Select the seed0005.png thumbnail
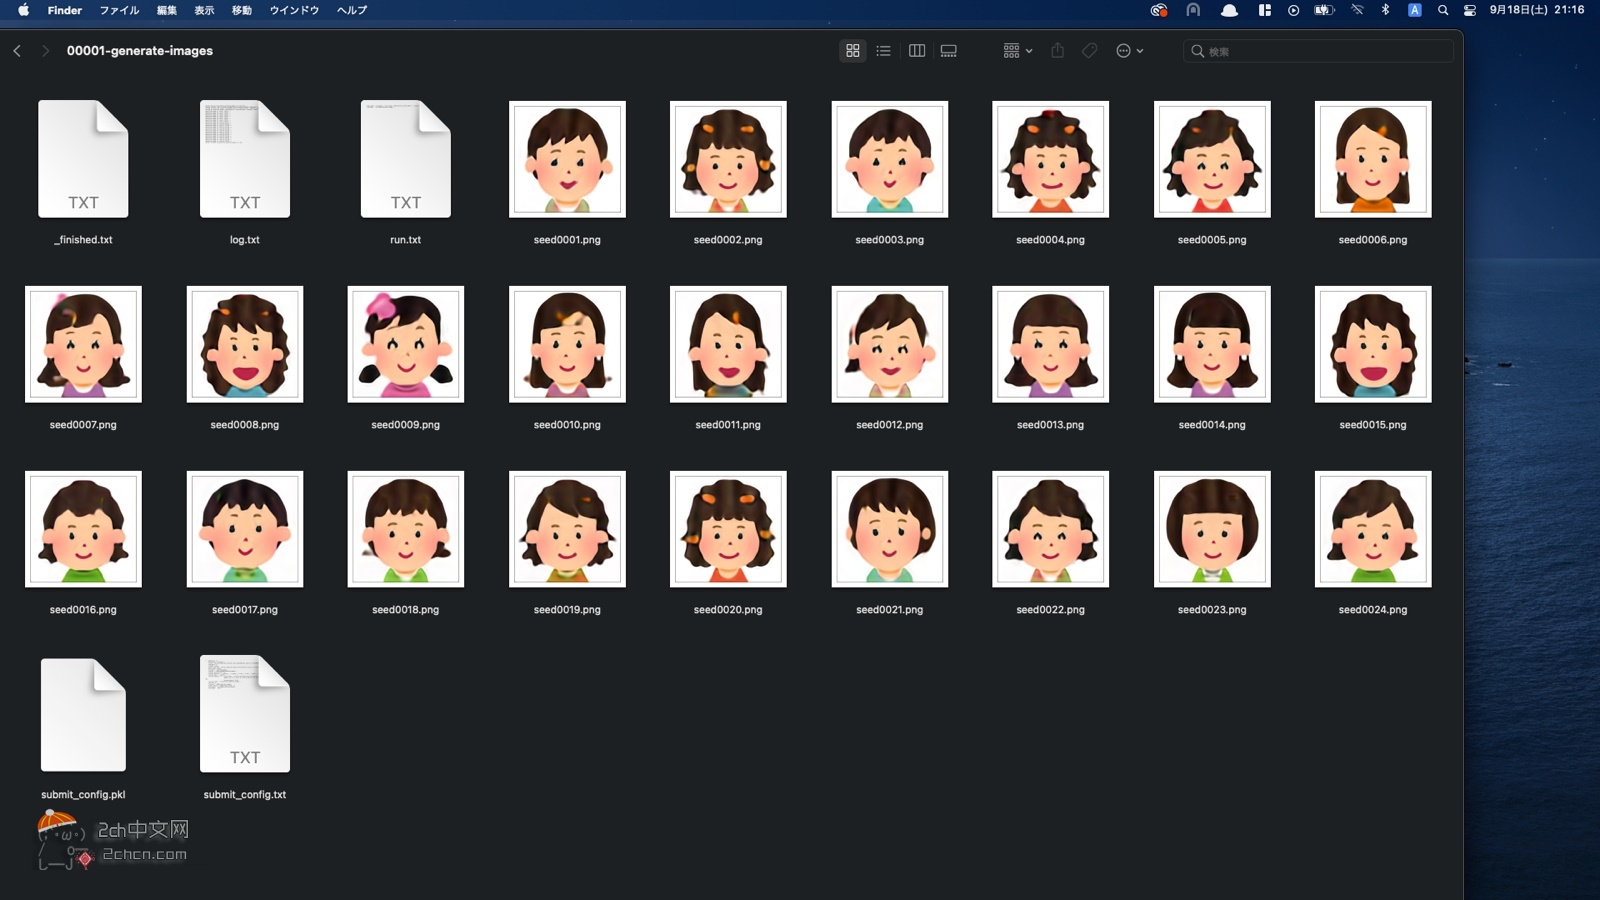This screenshot has width=1600, height=900. 1212,159
